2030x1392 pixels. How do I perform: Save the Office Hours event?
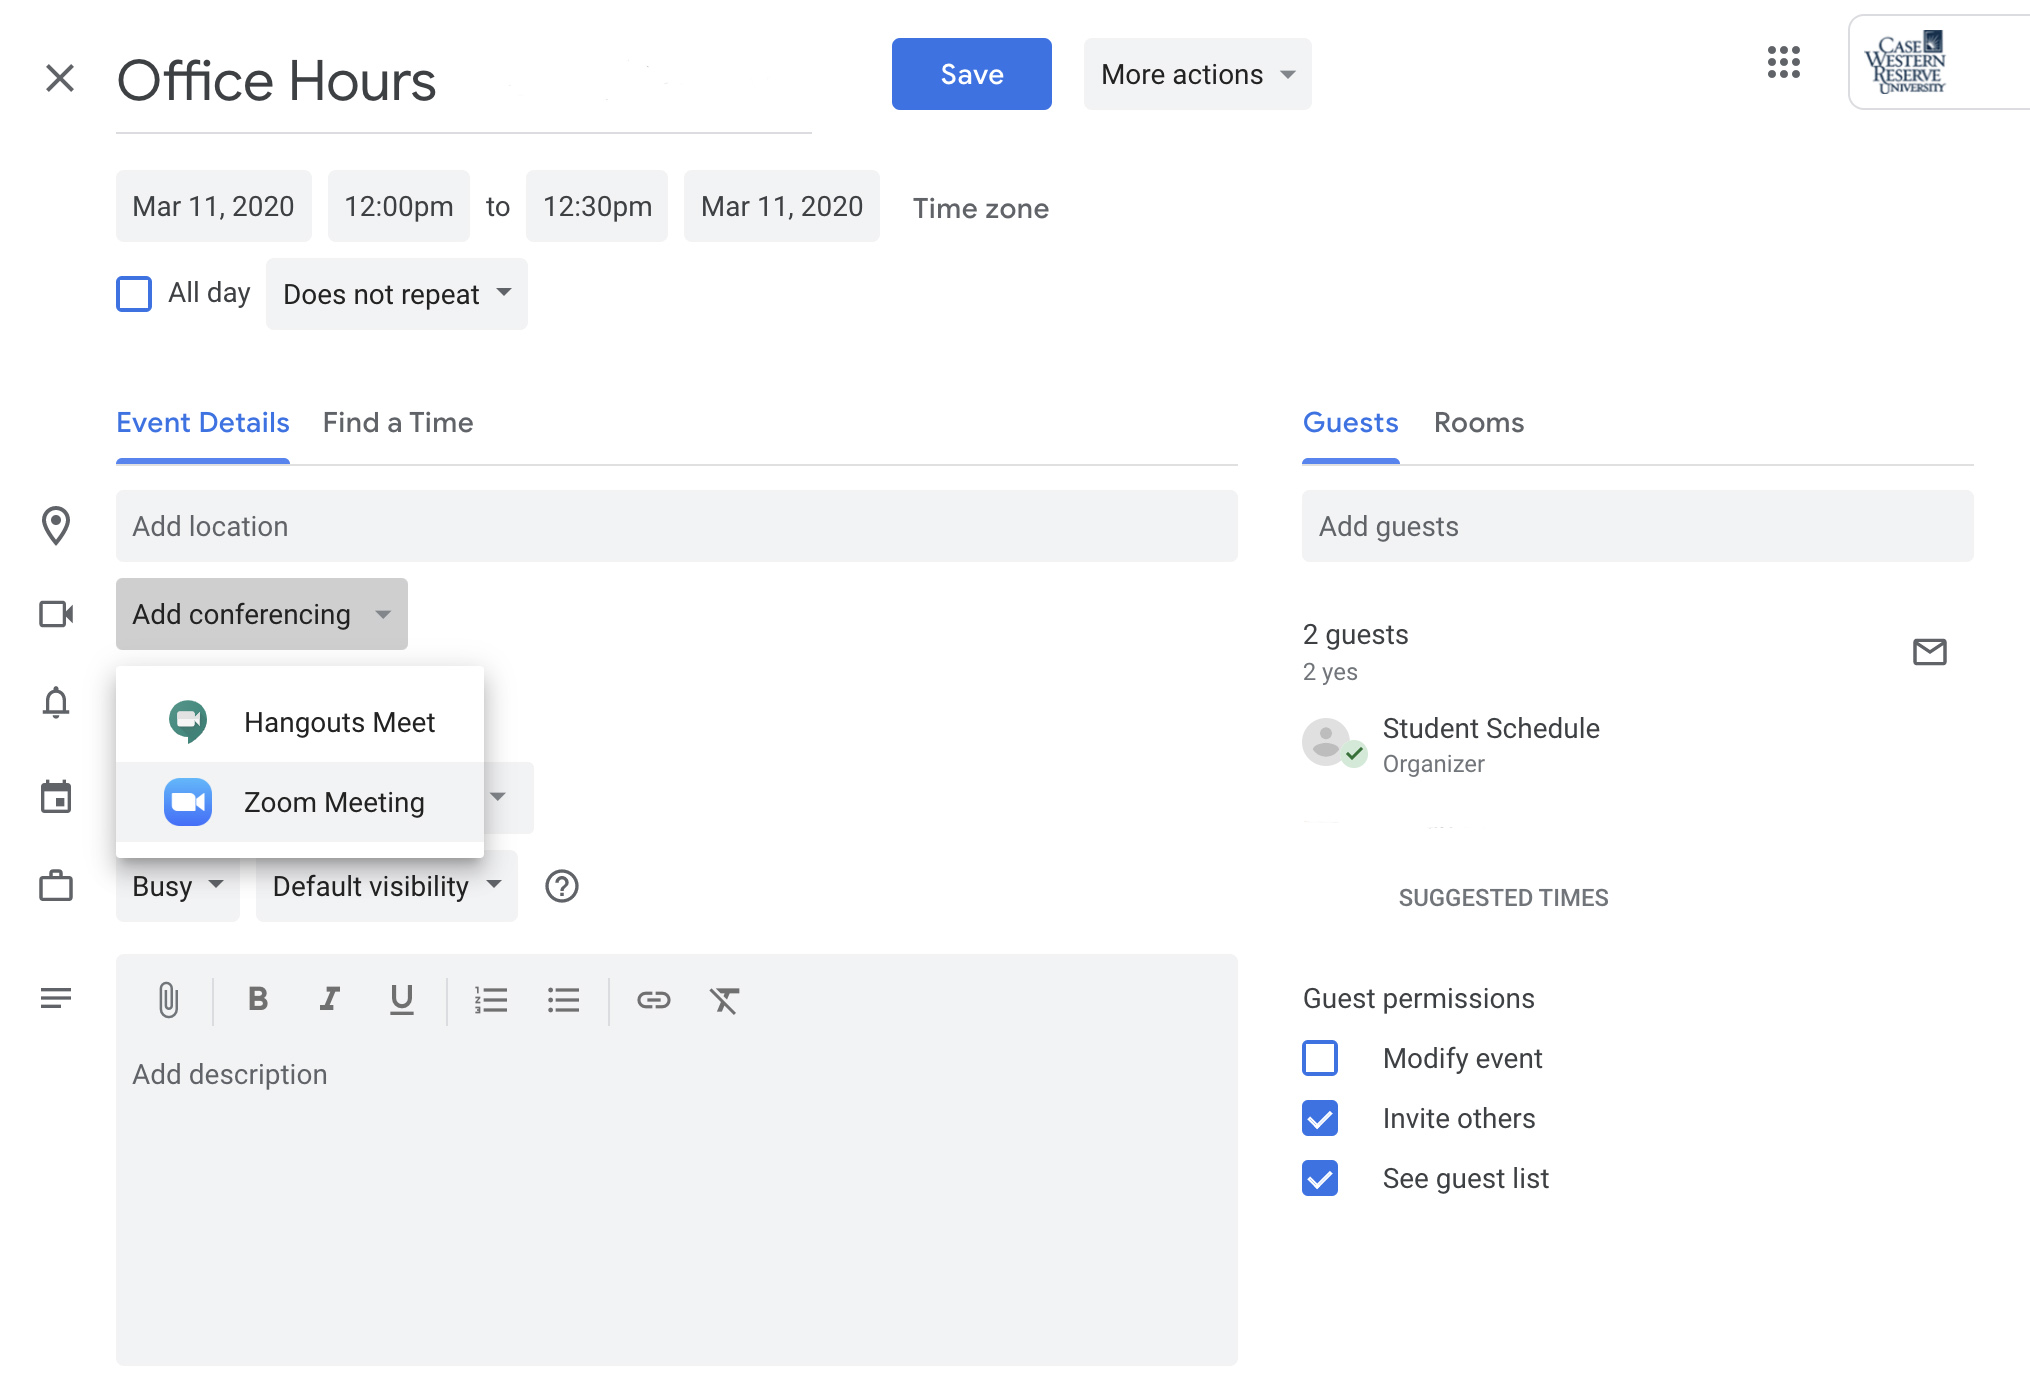(x=971, y=74)
